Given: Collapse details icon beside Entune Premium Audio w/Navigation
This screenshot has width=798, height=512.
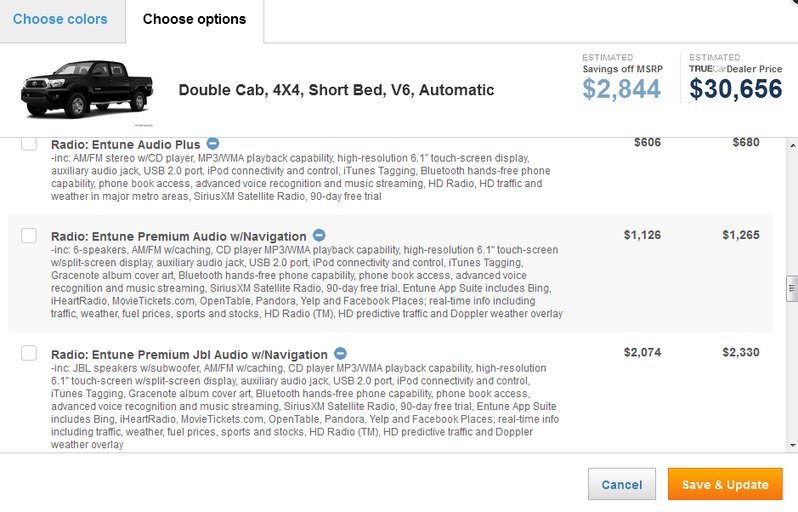Looking at the screenshot, I should (319, 235).
